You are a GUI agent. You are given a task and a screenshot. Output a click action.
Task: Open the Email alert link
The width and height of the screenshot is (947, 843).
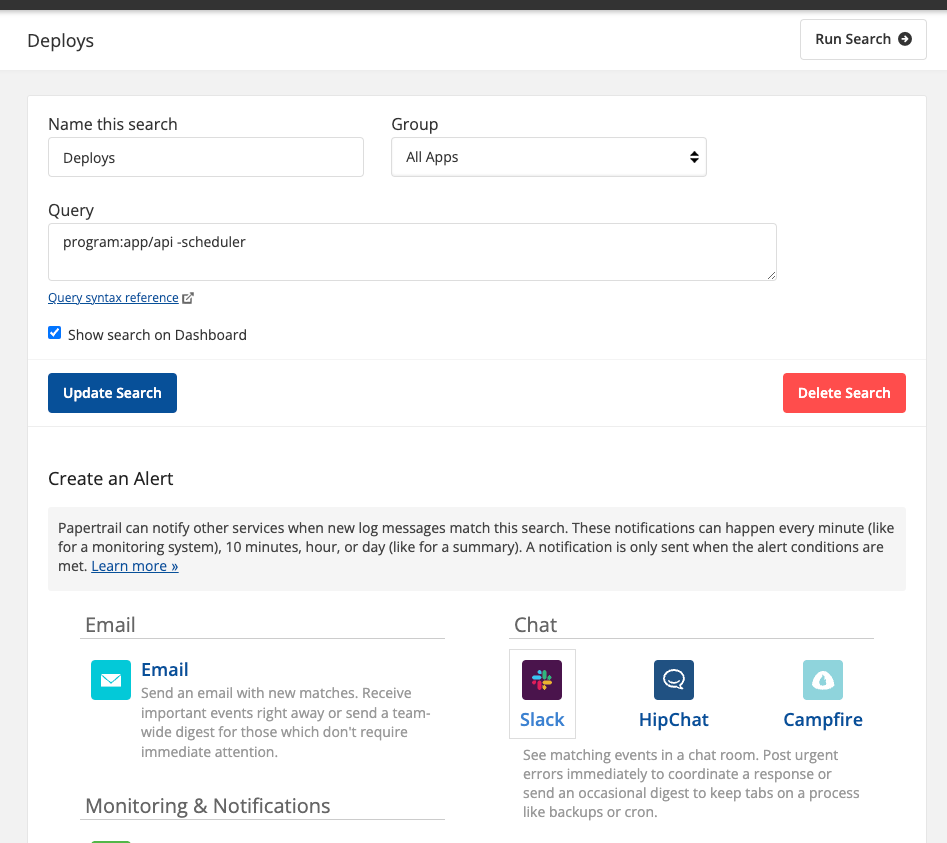pos(165,669)
